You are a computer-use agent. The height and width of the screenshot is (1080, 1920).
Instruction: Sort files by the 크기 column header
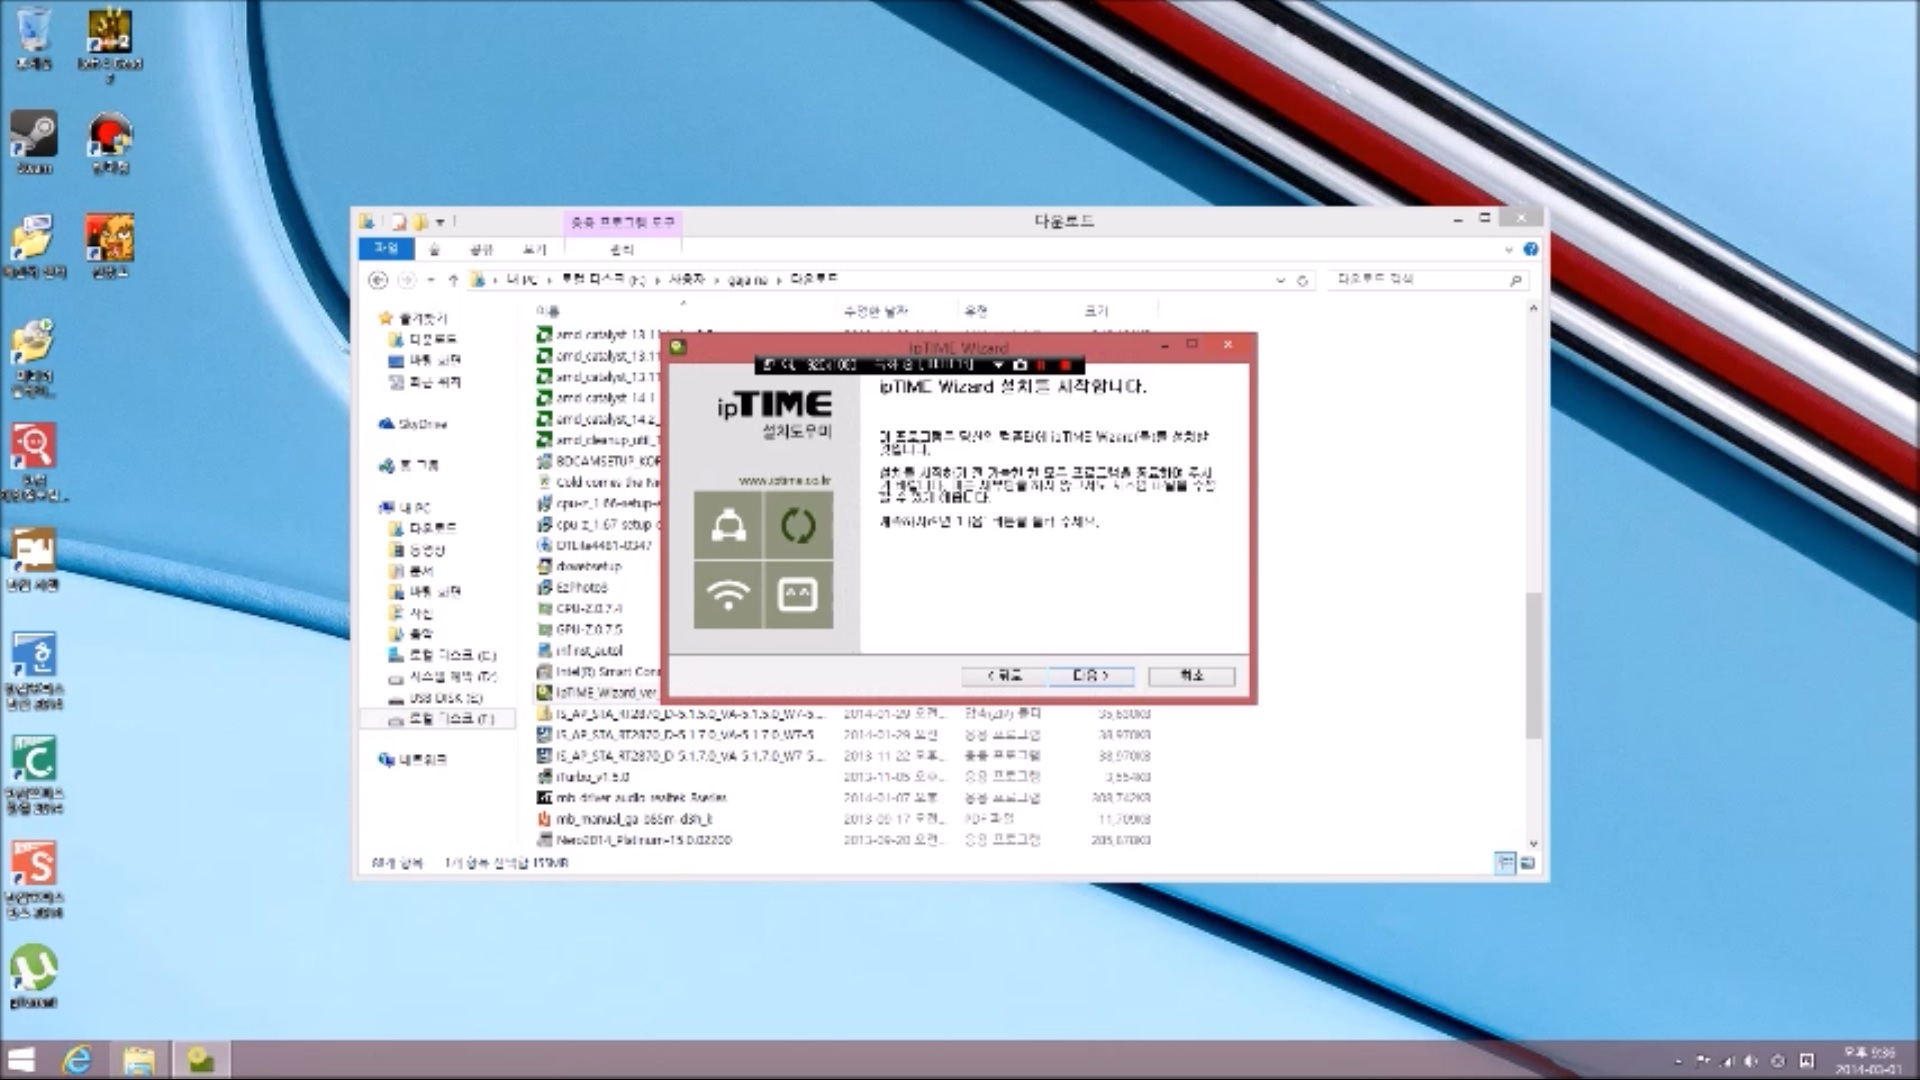[x=1096, y=311]
